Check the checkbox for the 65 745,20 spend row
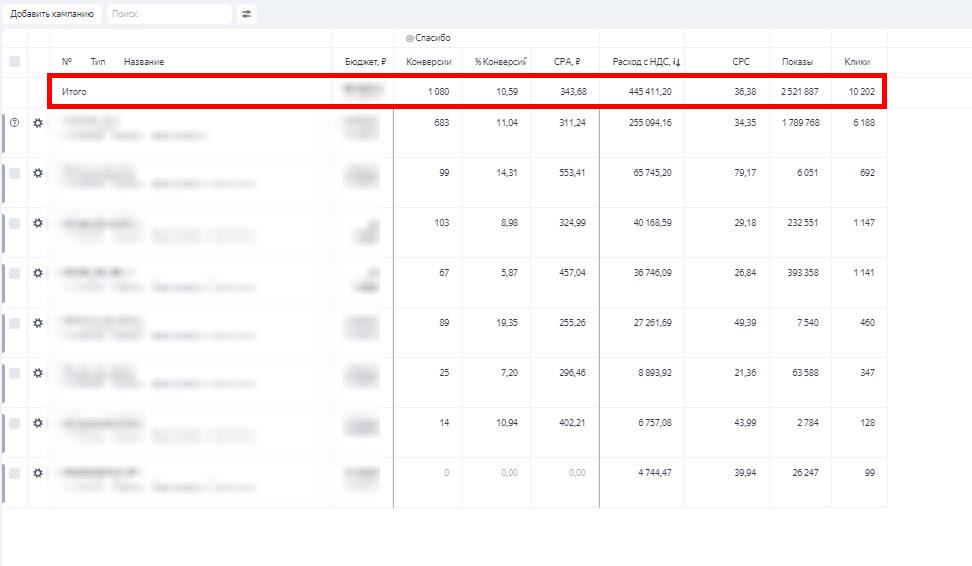This screenshot has height=566, width=972. click(14, 173)
